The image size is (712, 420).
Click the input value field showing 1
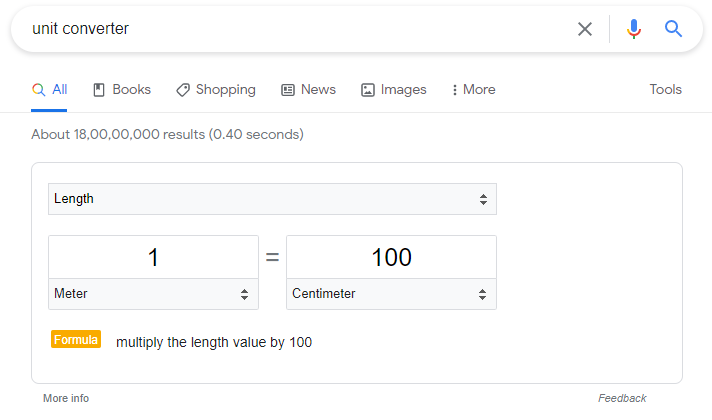click(x=153, y=257)
